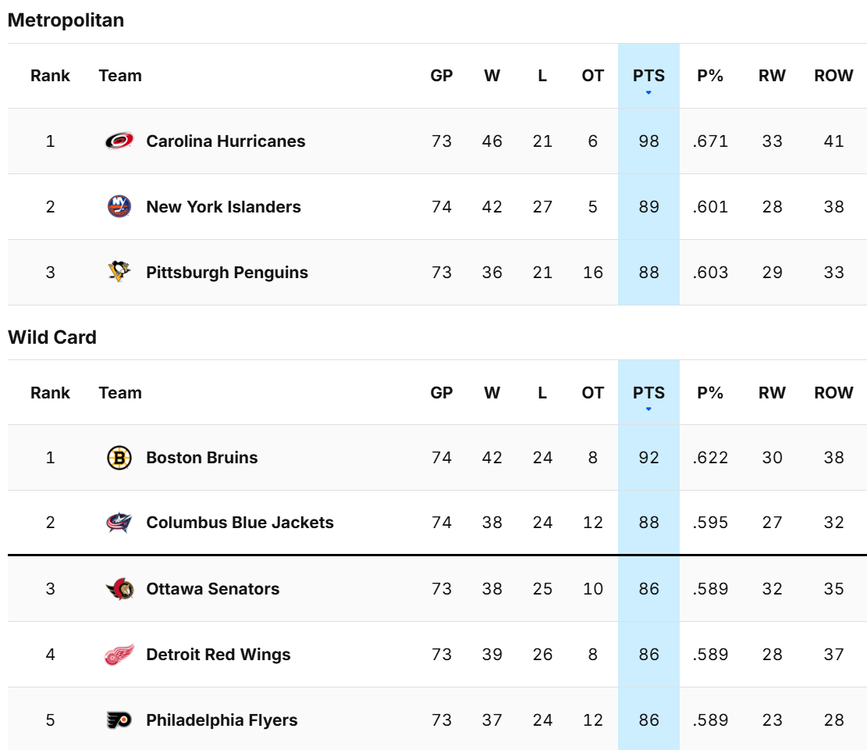Sort Metropolitan table by RW column
This screenshot has width=867, height=750.
pyautogui.click(x=772, y=76)
